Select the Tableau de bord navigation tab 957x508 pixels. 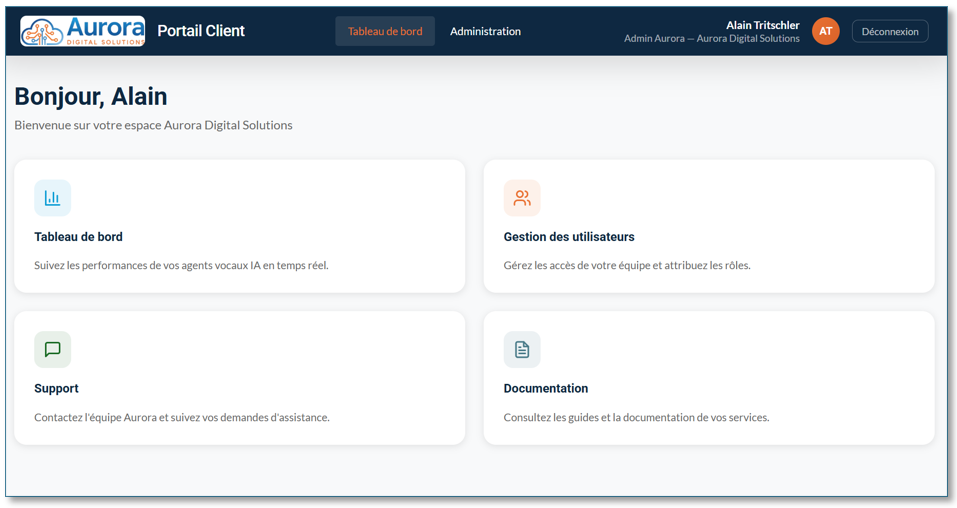coord(385,31)
